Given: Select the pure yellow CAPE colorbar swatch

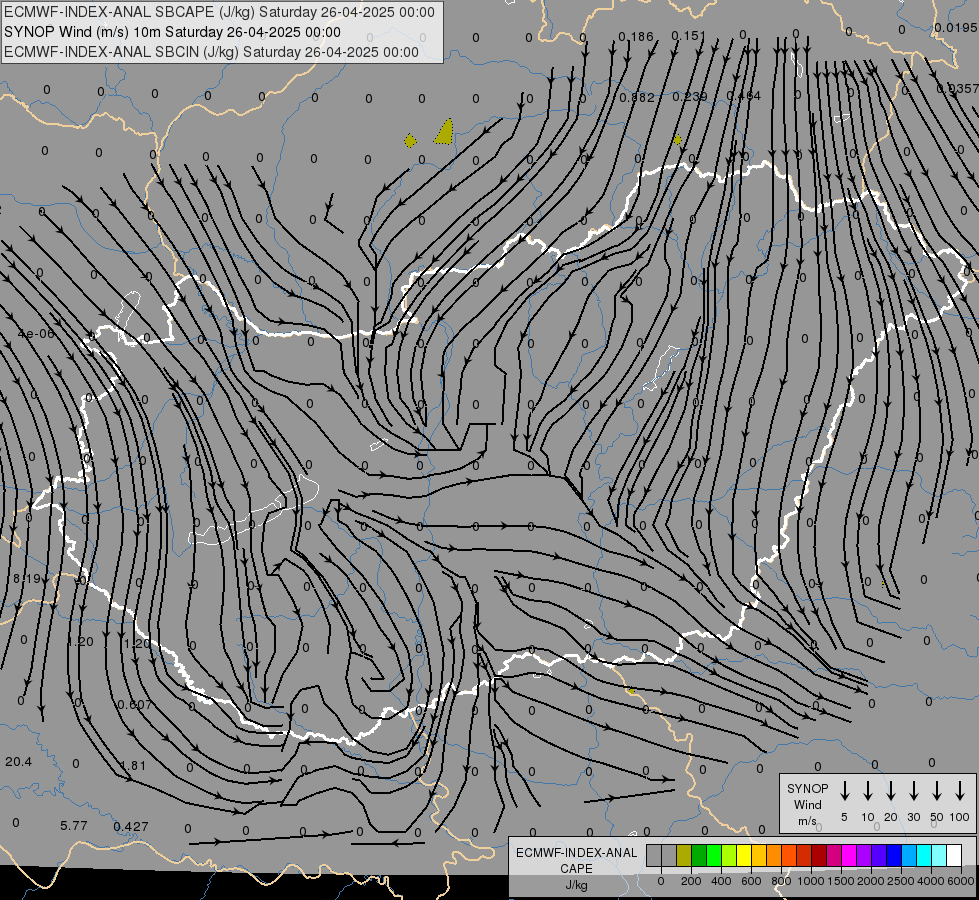Looking at the screenshot, I should [744, 855].
